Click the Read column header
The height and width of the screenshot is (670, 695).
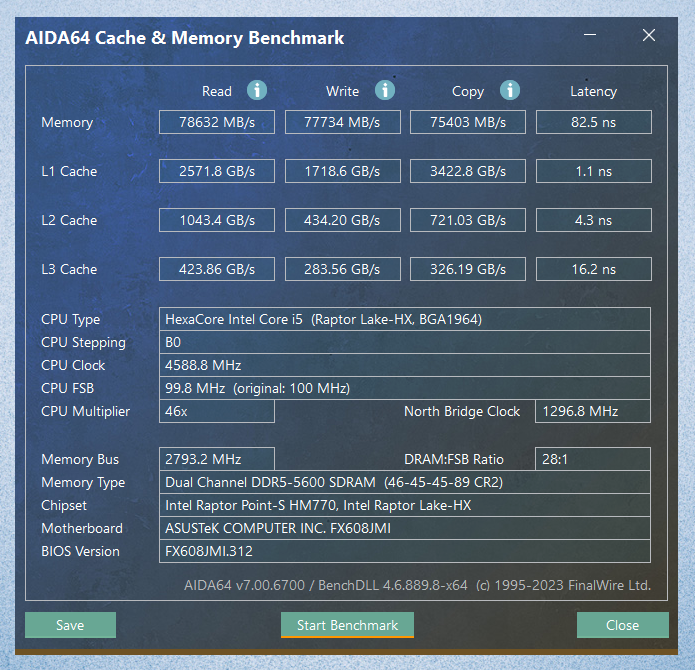(x=217, y=91)
